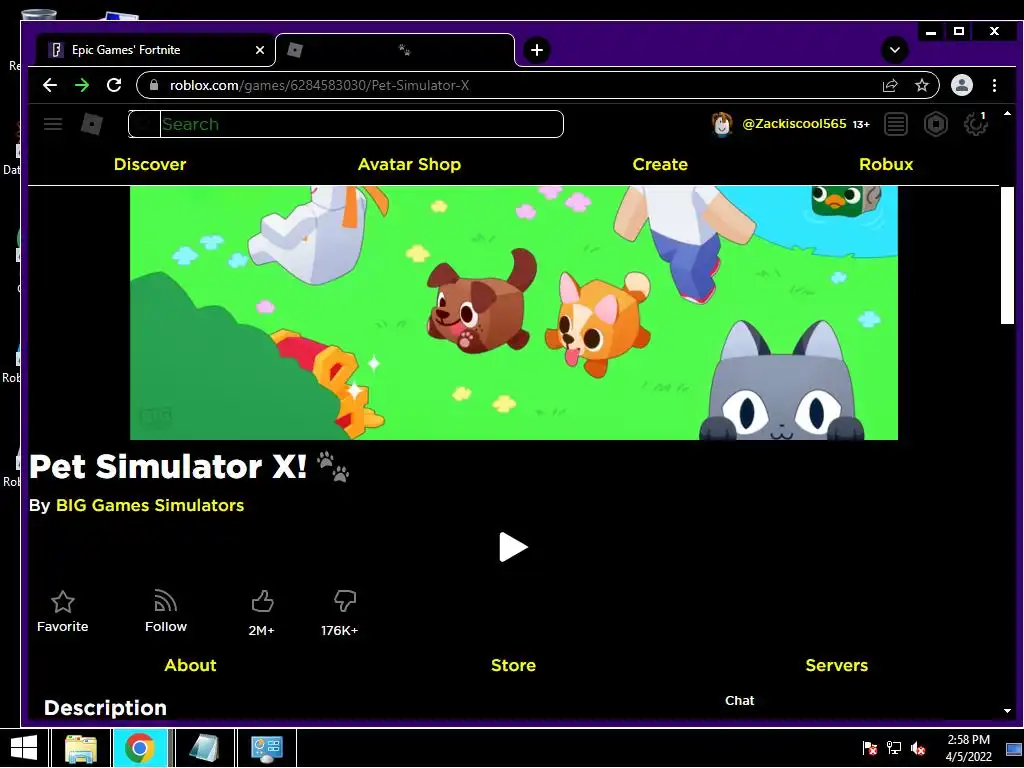1024x768 pixels.
Task: Open Chrome three-dot menu
Action: 995,86
